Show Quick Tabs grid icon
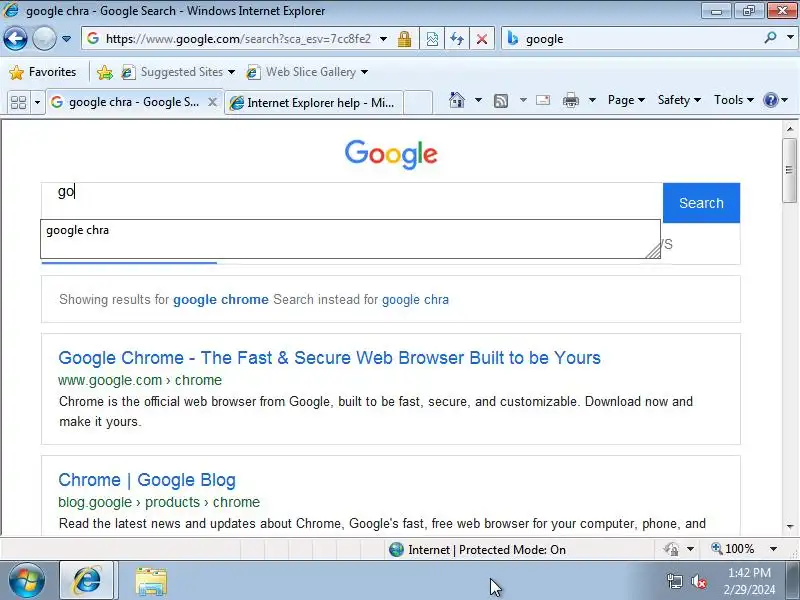800x600 pixels. pyautogui.click(x=18, y=103)
